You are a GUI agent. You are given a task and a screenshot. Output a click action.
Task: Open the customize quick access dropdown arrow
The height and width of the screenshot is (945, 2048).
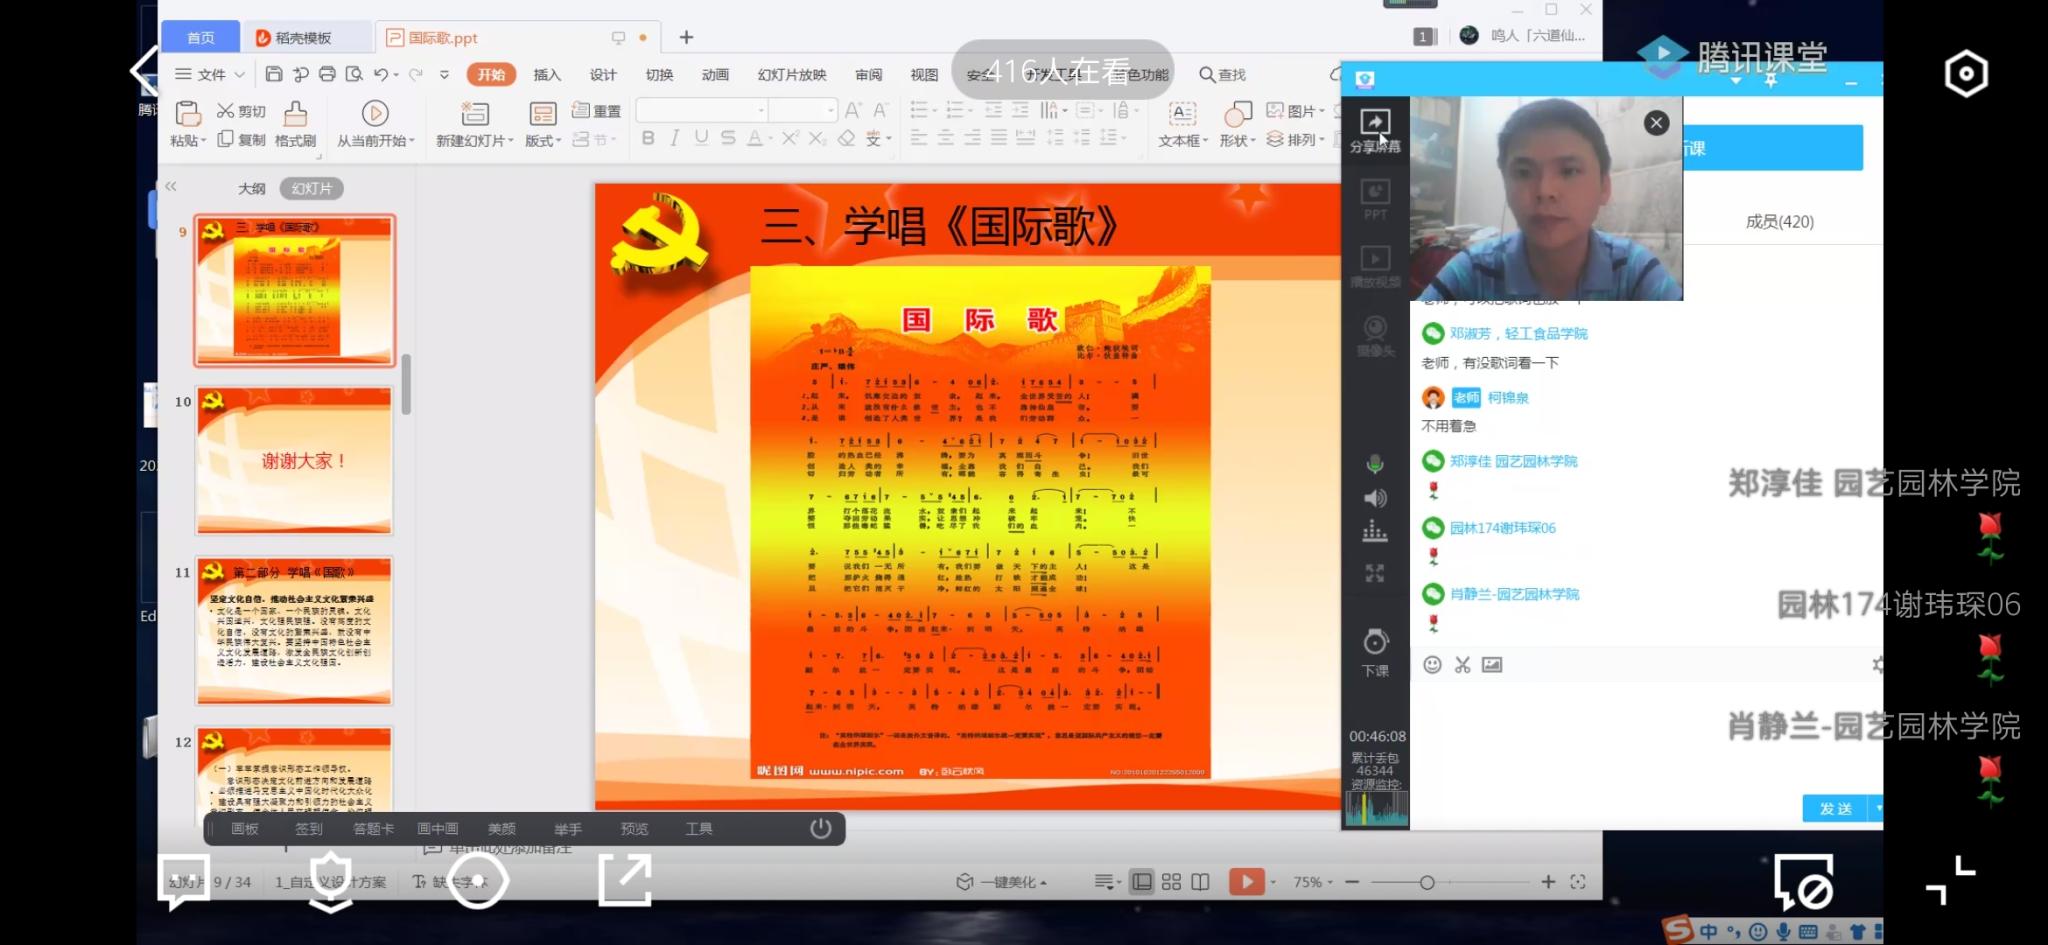pos(444,75)
